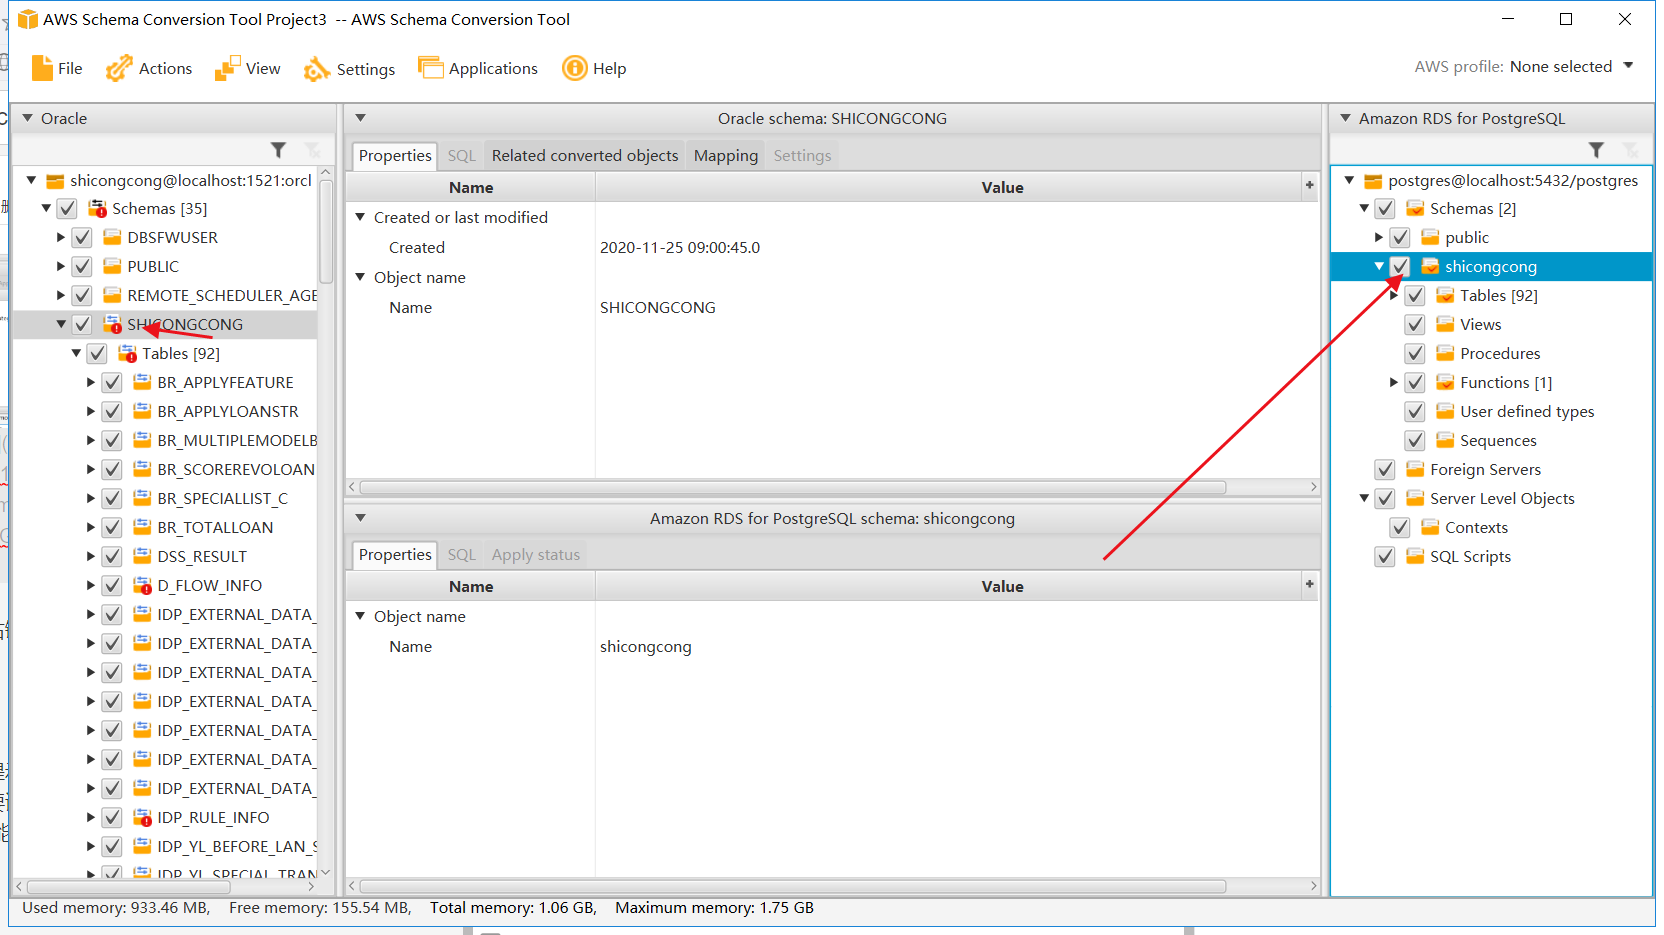Viewport: 1664px width, 935px height.
Task: Click the Oracle properties horizontal scrollbar
Action: [793, 487]
